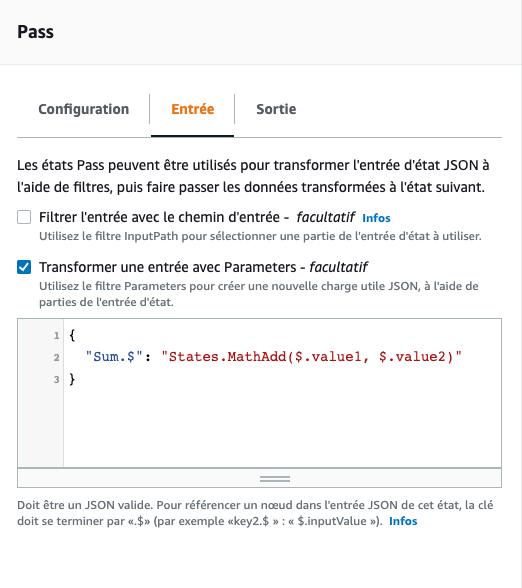Place cursor on States.MathAdd function name

(x=228, y=356)
